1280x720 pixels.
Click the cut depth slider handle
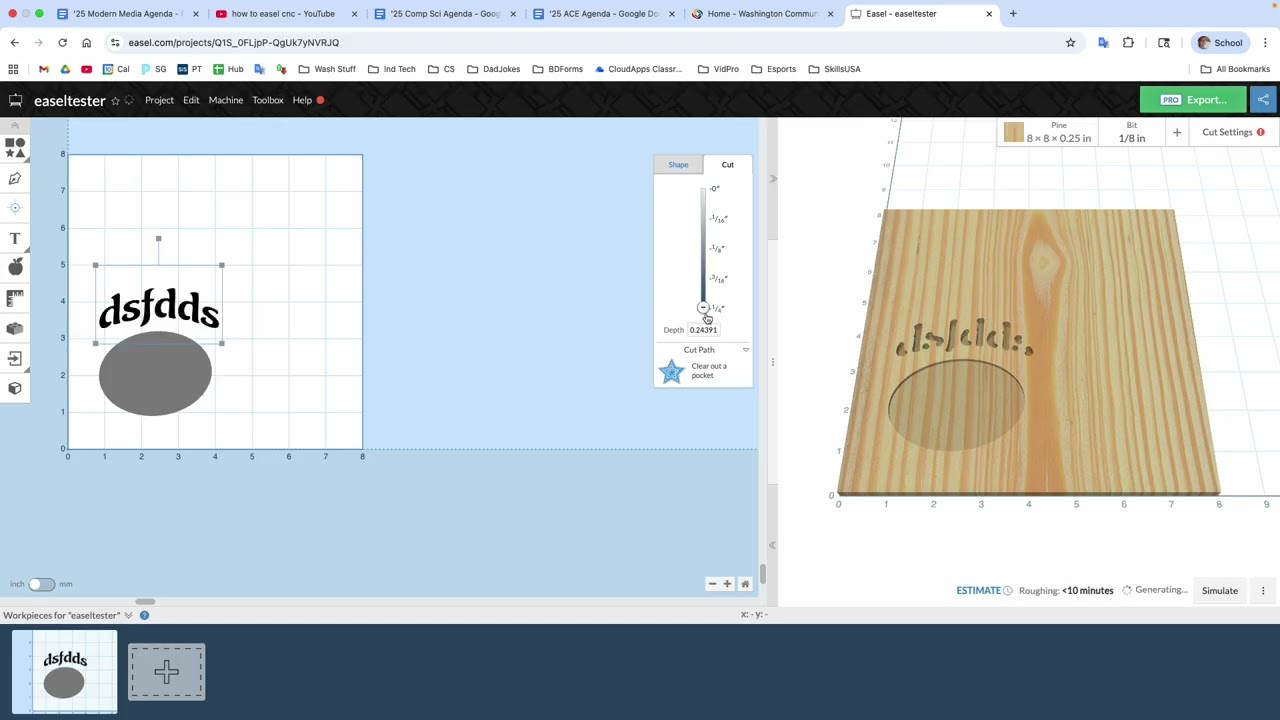pos(703,308)
